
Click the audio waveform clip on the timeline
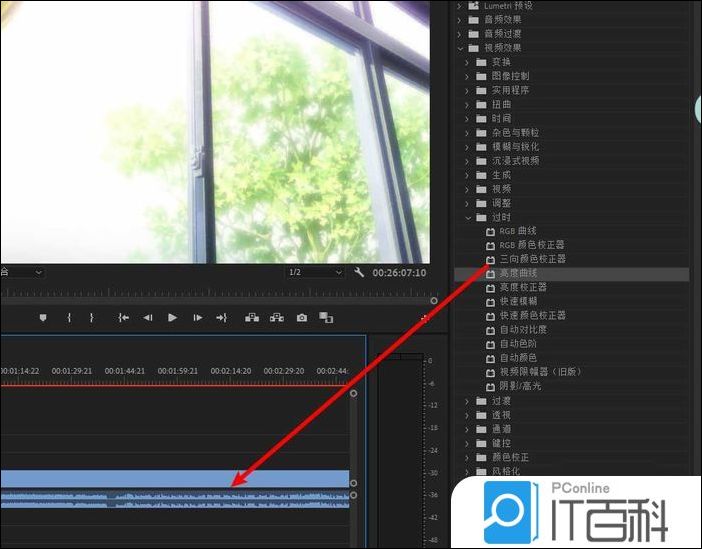point(175,500)
